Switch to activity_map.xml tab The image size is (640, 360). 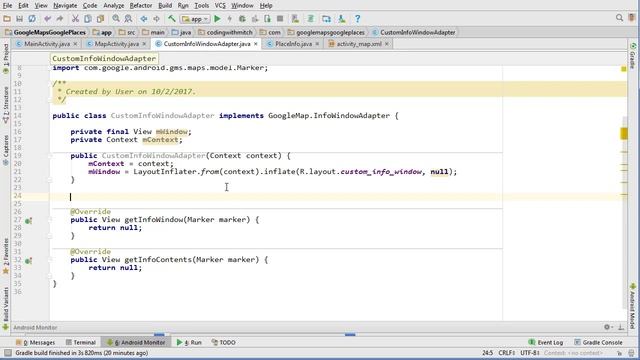pyautogui.click(x=359, y=44)
